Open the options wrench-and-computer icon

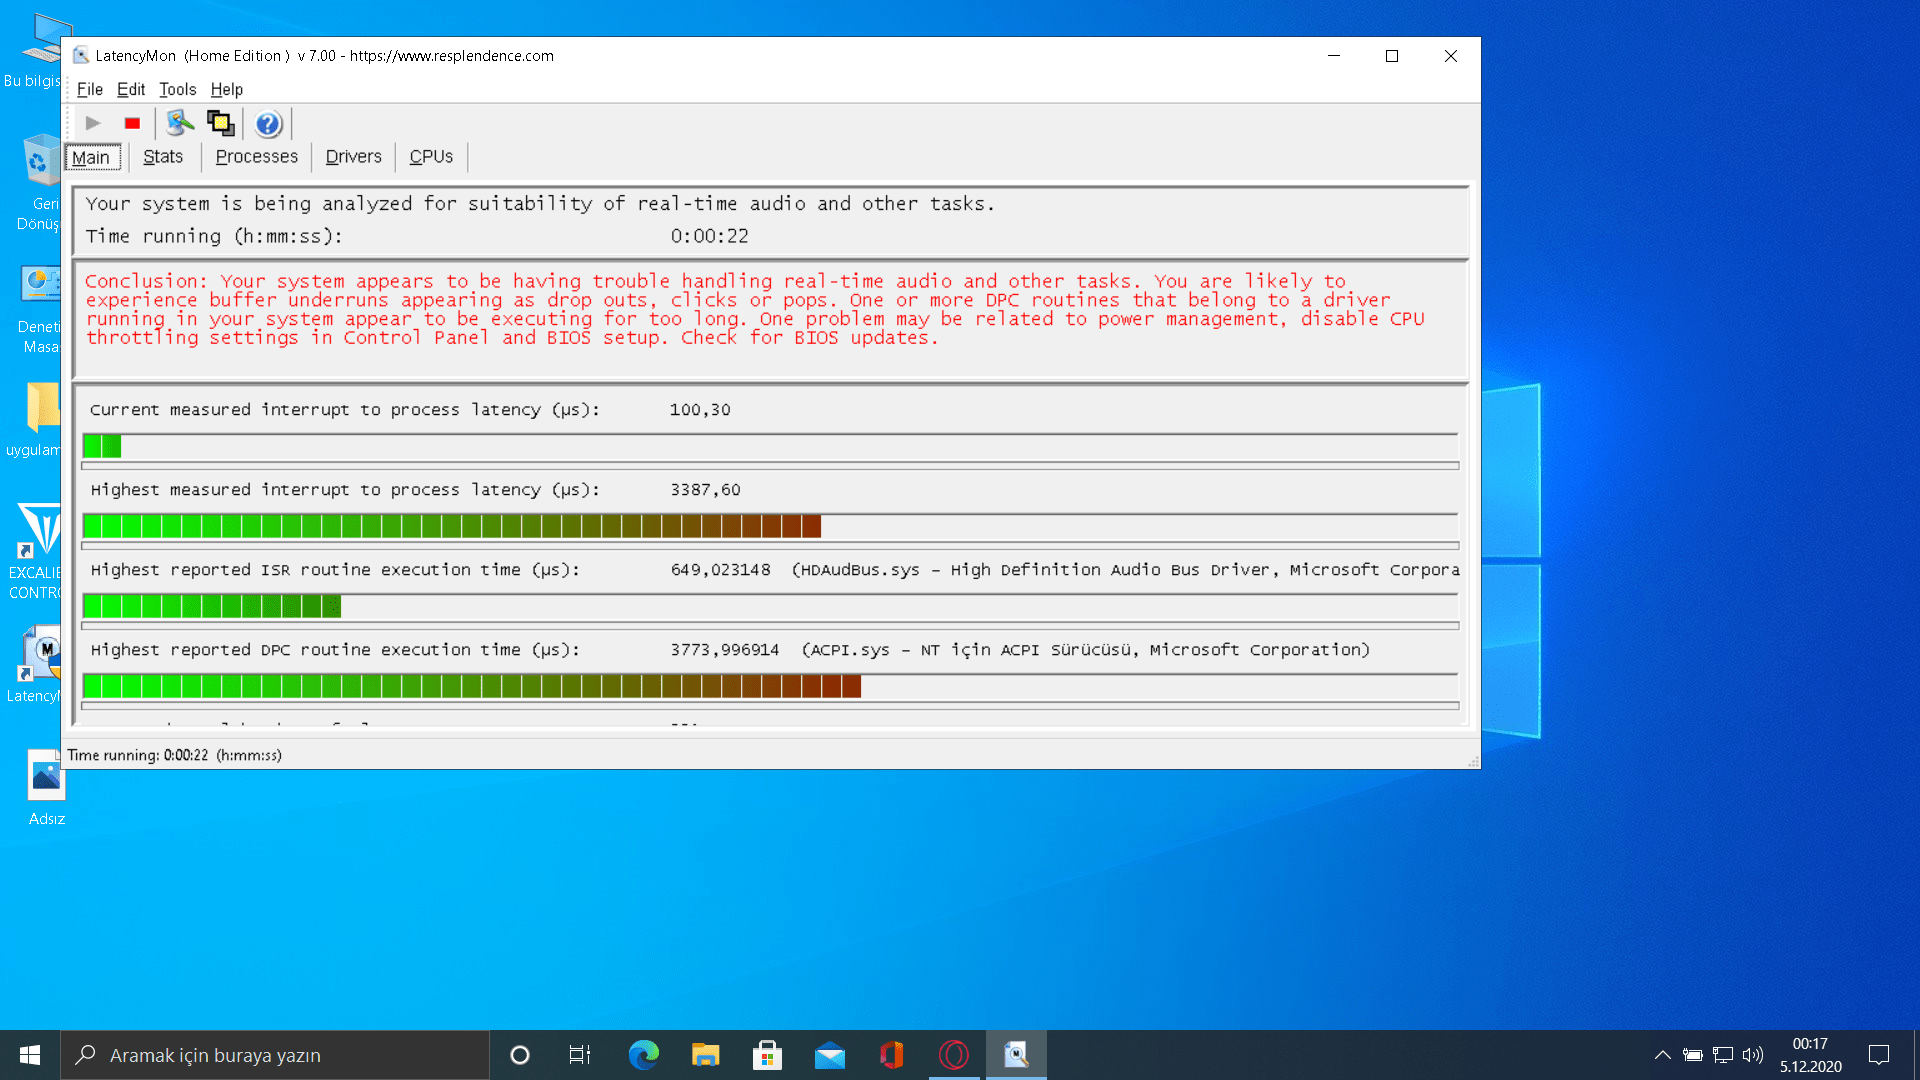point(180,123)
